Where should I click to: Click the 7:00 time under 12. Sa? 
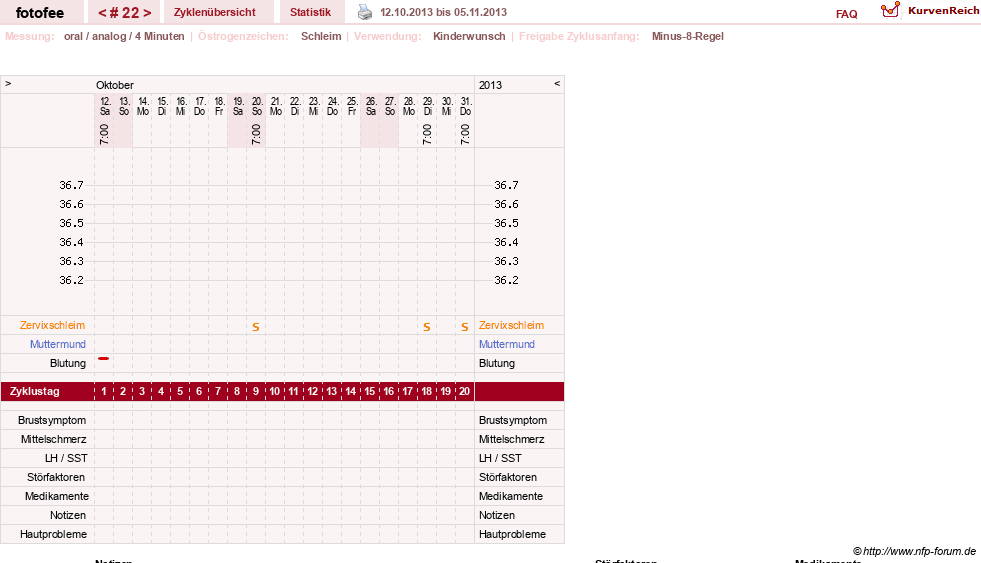(x=104, y=134)
